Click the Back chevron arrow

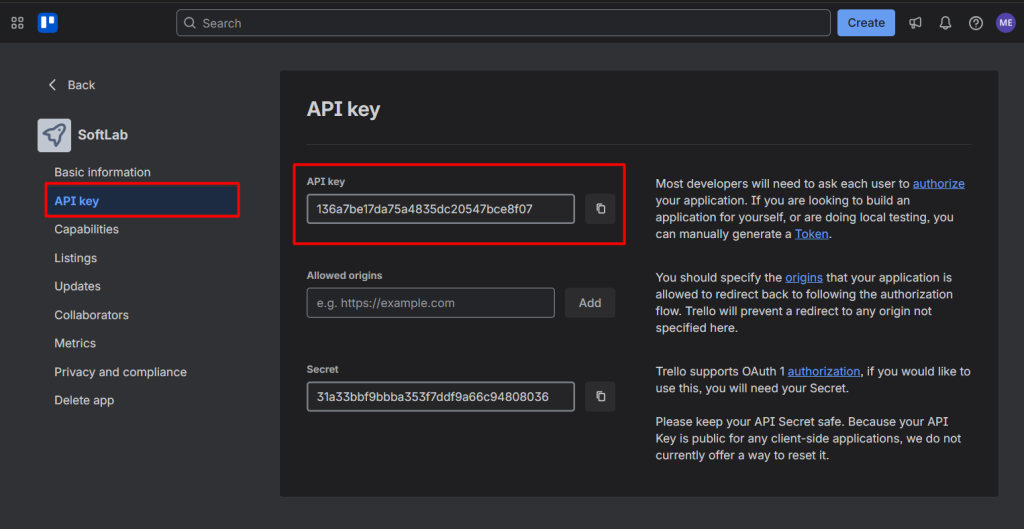(x=52, y=85)
